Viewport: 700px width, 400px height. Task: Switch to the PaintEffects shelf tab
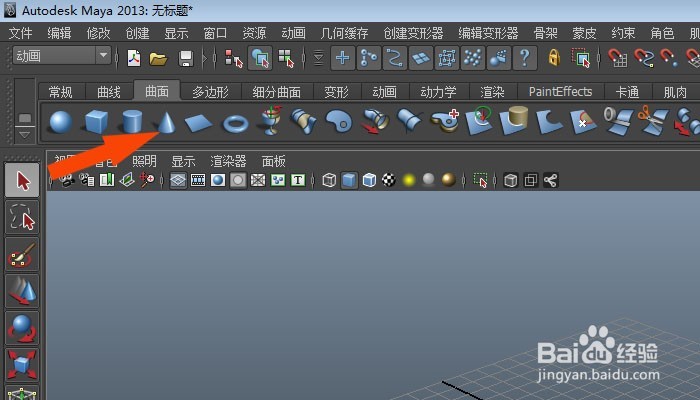point(560,92)
